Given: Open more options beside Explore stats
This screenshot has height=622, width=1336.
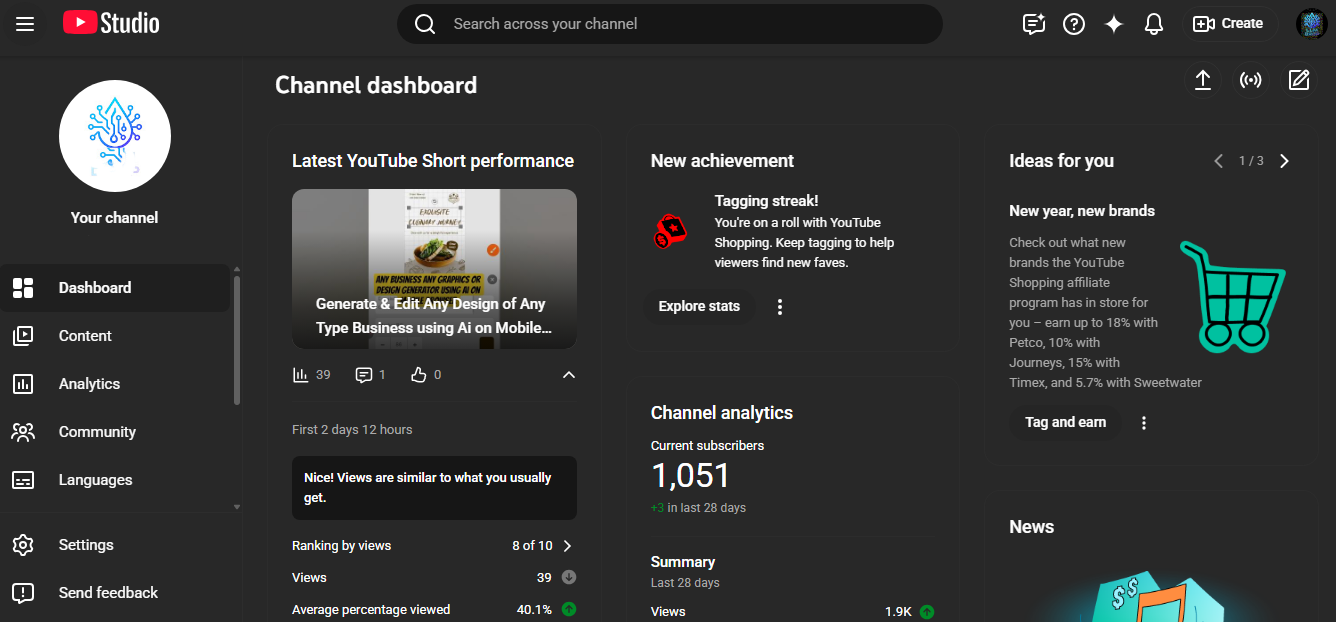Looking at the screenshot, I should pos(780,307).
